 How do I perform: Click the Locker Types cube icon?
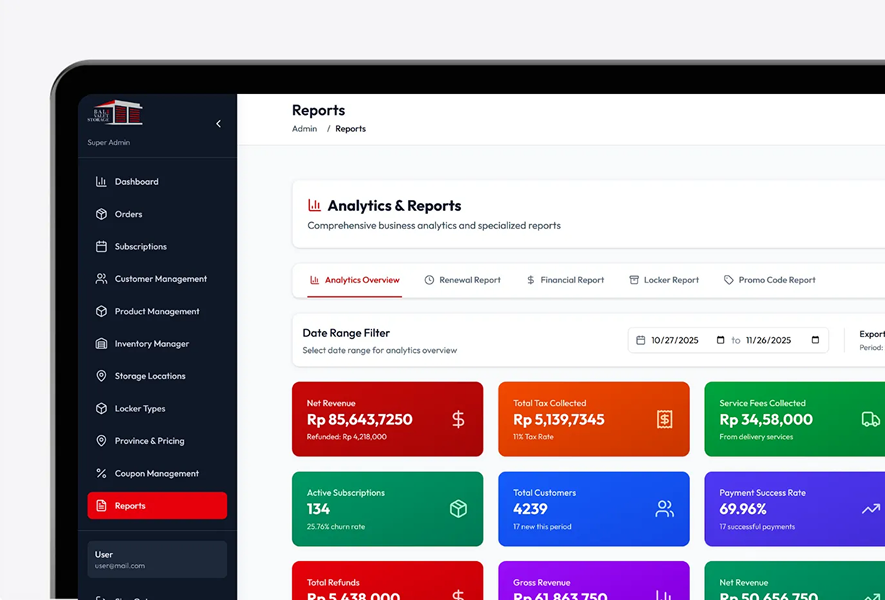pyautogui.click(x=101, y=409)
